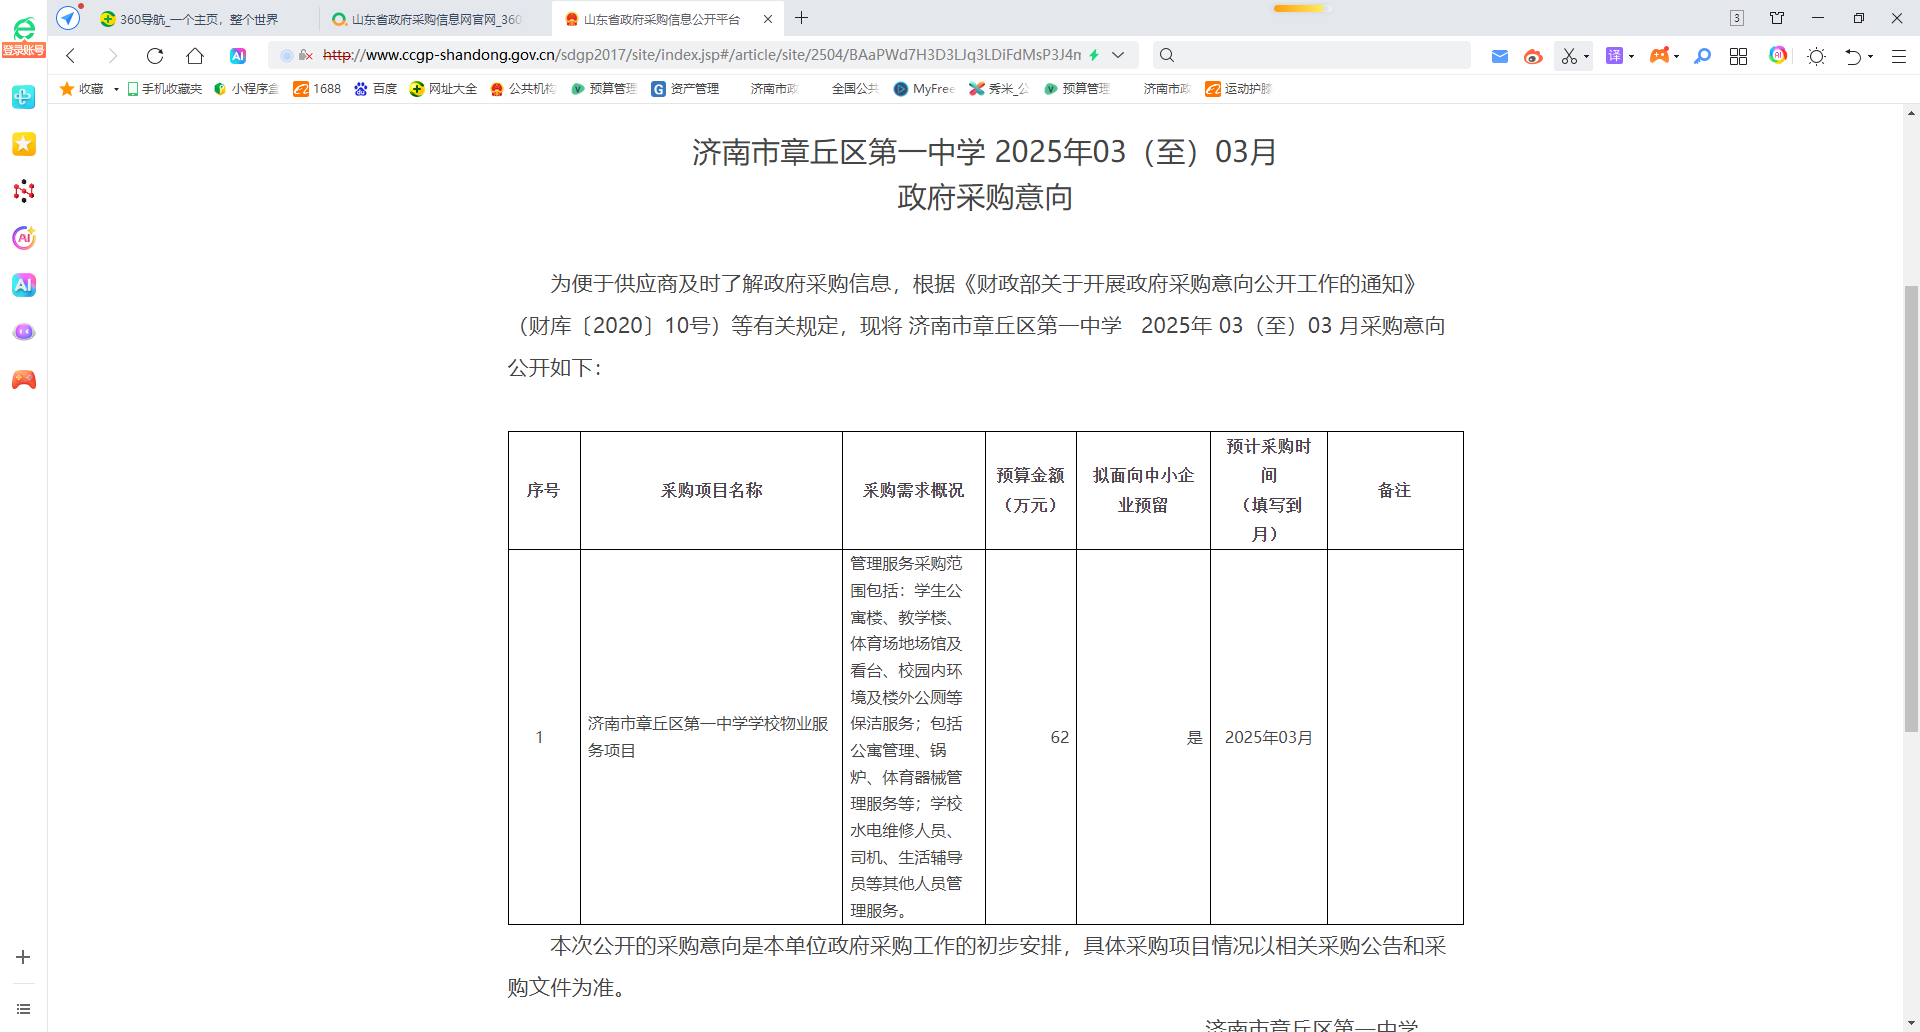Image resolution: width=1920 pixels, height=1032 pixels.
Task: Open the Weibo extension icon
Action: (x=1533, y=57)
